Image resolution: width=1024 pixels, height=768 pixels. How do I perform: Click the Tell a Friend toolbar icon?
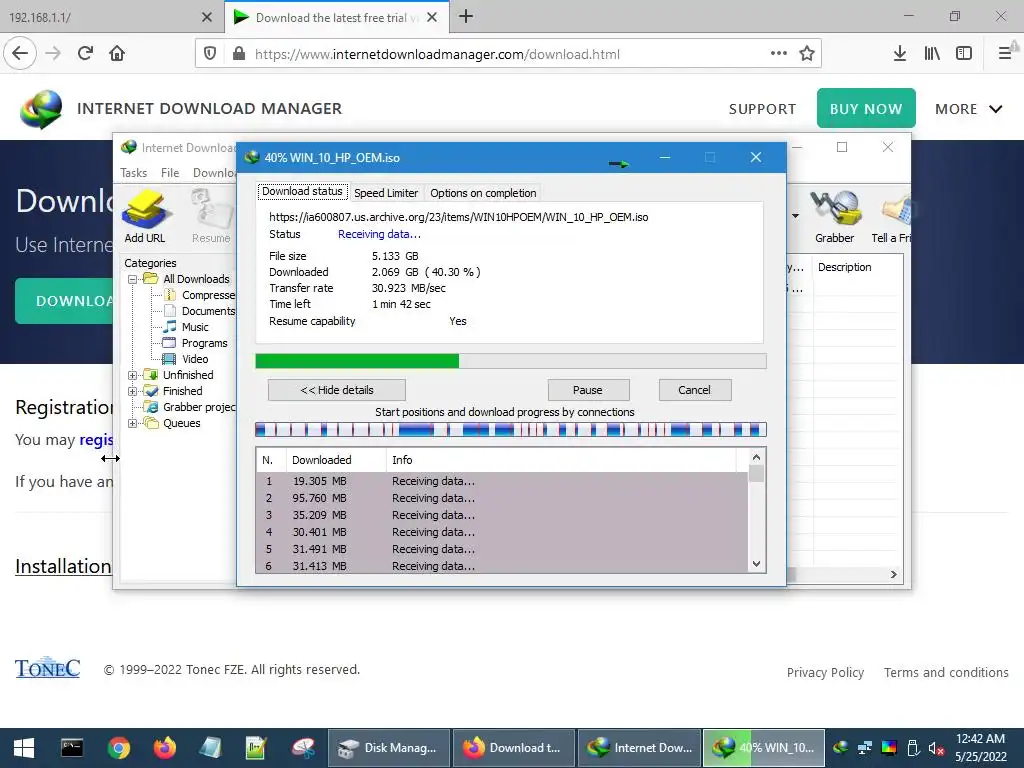(x=891, y=216)
